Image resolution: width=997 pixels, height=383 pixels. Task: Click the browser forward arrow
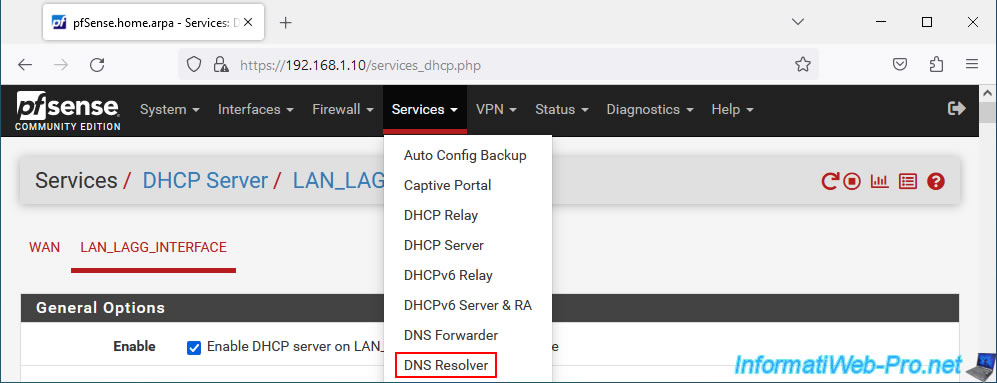(61, 64)
